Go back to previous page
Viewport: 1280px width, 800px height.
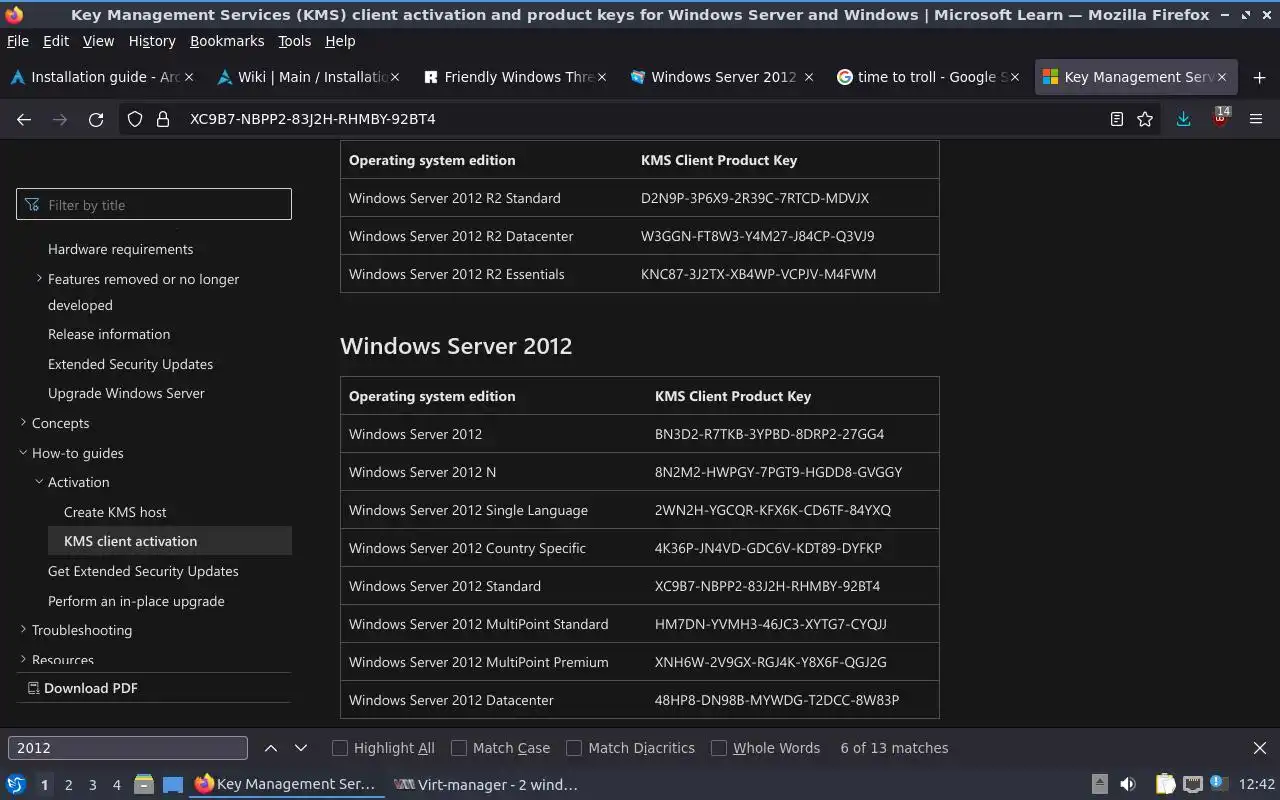click(24, 119)
